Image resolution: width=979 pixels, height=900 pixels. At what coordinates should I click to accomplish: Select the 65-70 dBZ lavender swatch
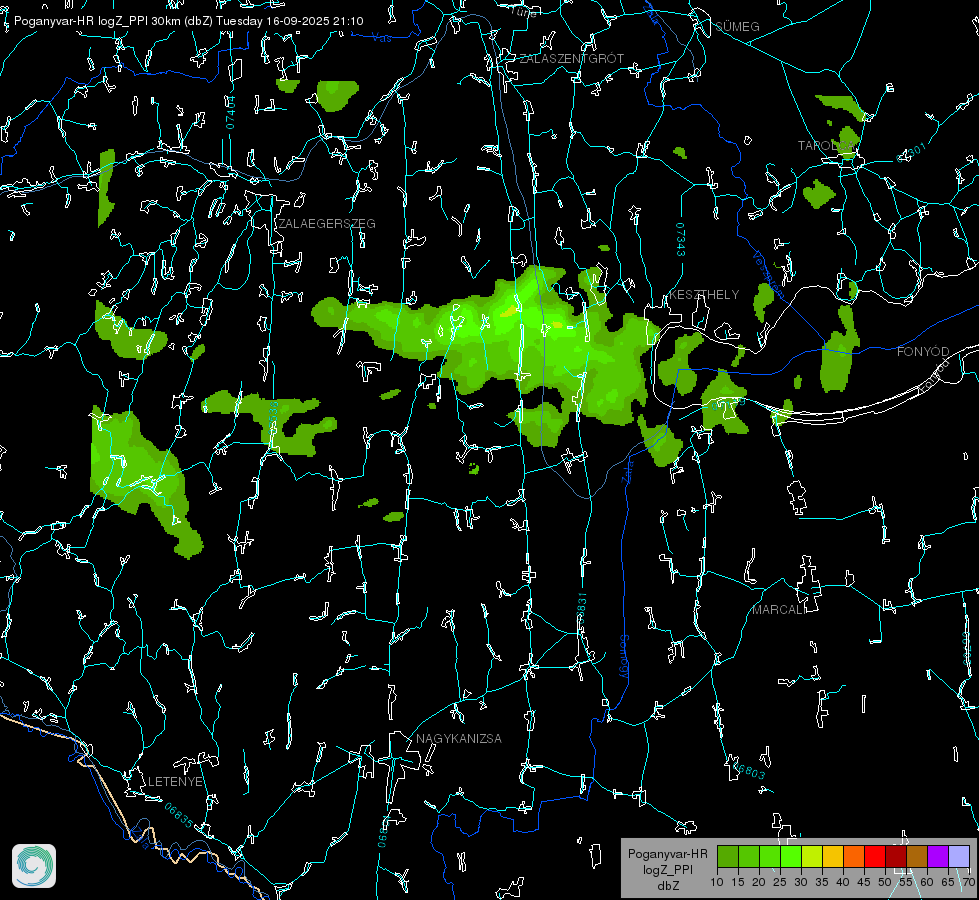(958, 857)
